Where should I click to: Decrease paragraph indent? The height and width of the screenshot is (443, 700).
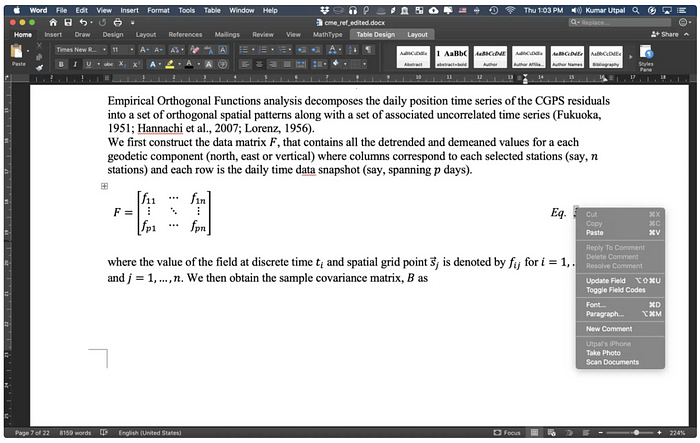point(301,50)
